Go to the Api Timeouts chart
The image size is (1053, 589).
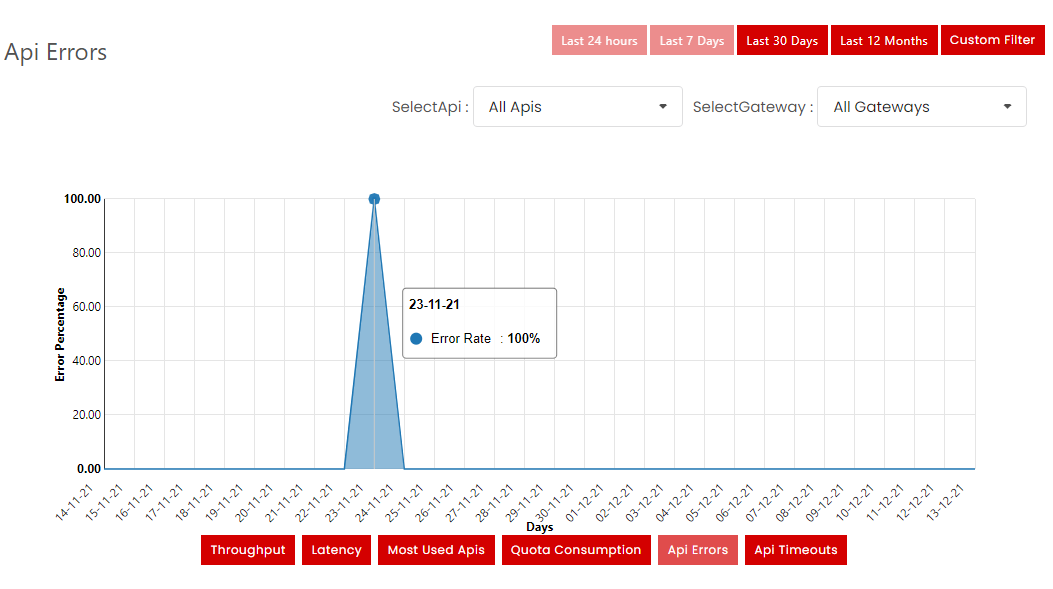click(x=795, y=550)
